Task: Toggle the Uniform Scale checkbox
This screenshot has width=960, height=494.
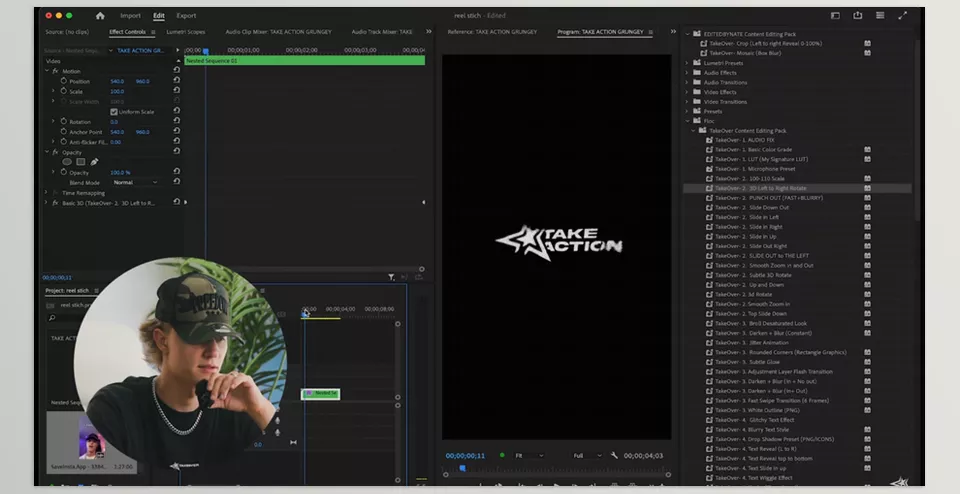Action: 114,112
